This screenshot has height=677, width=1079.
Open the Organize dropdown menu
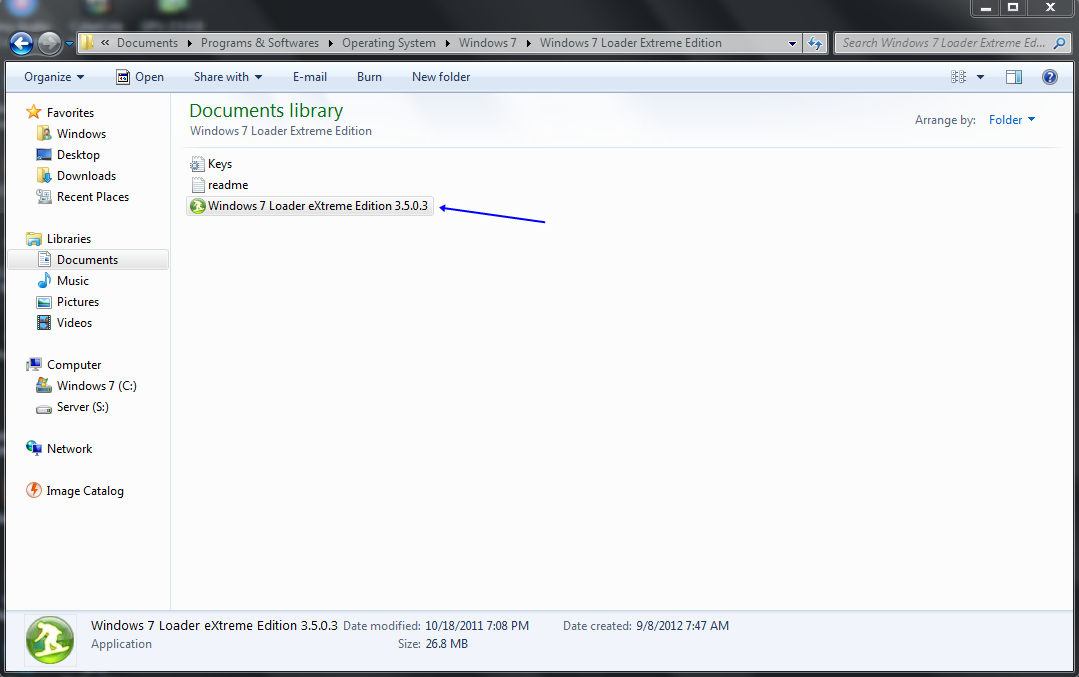coord(53,76)
